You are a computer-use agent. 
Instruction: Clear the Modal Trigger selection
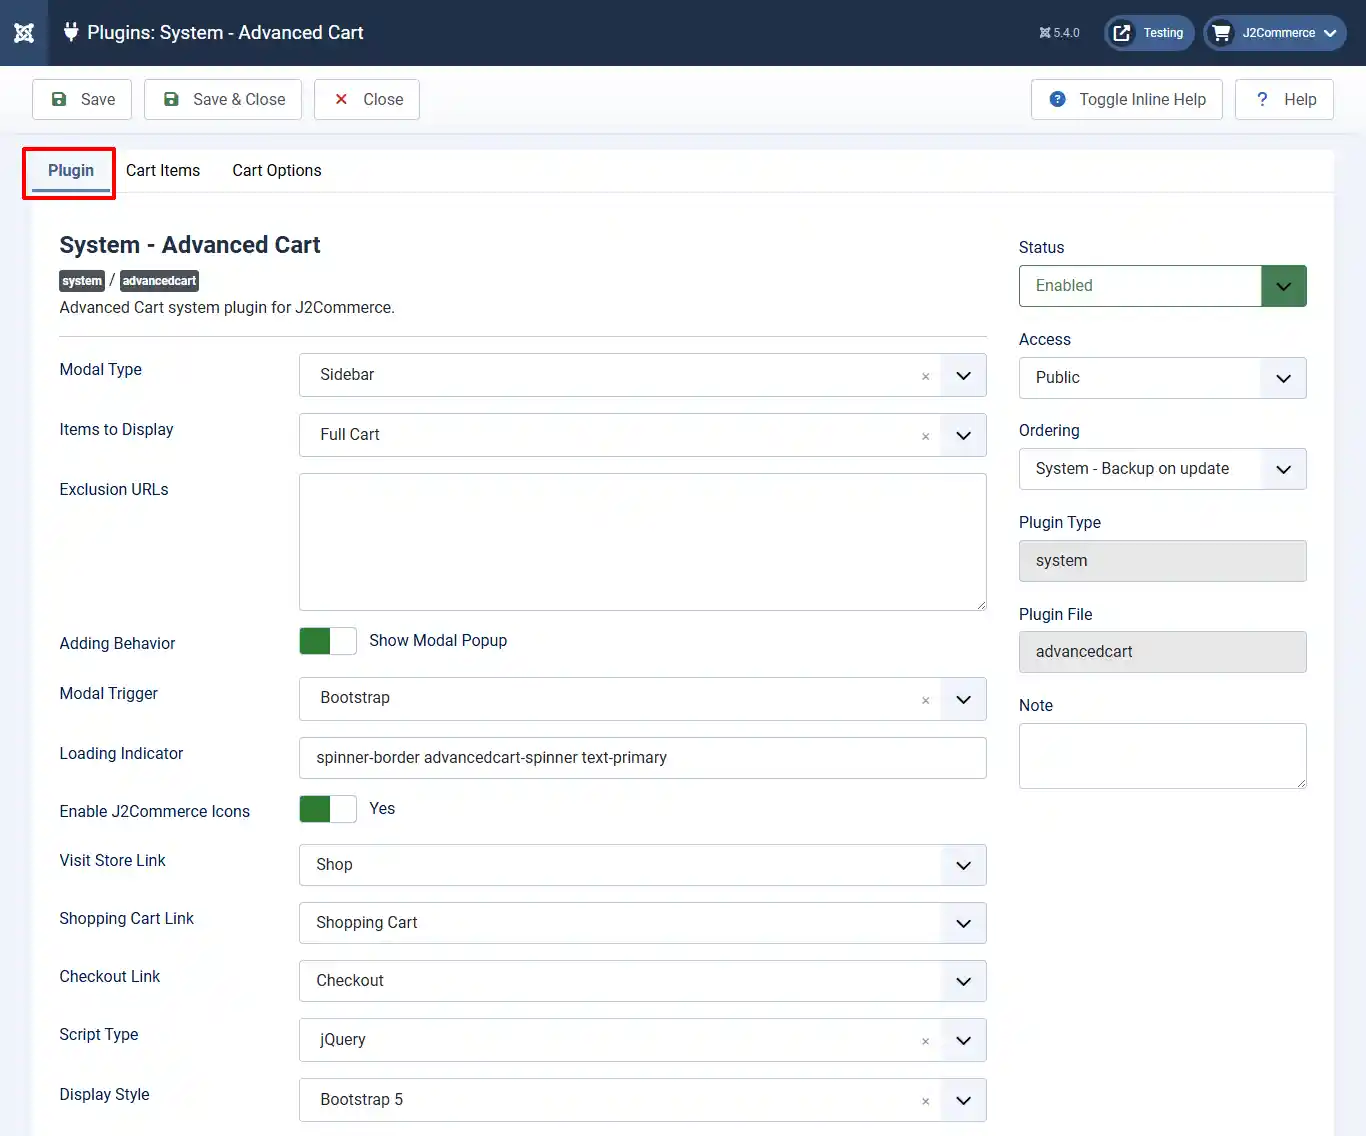925,700
